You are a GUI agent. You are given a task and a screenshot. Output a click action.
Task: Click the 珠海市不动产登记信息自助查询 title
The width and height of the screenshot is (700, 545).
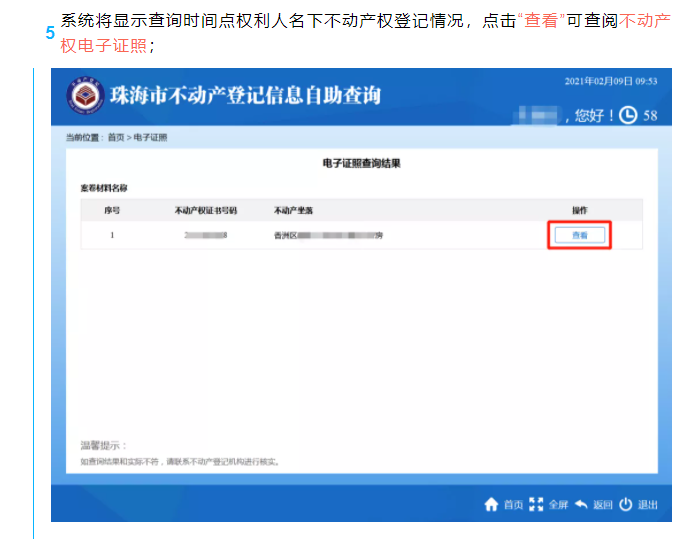(x=245, y=97)
